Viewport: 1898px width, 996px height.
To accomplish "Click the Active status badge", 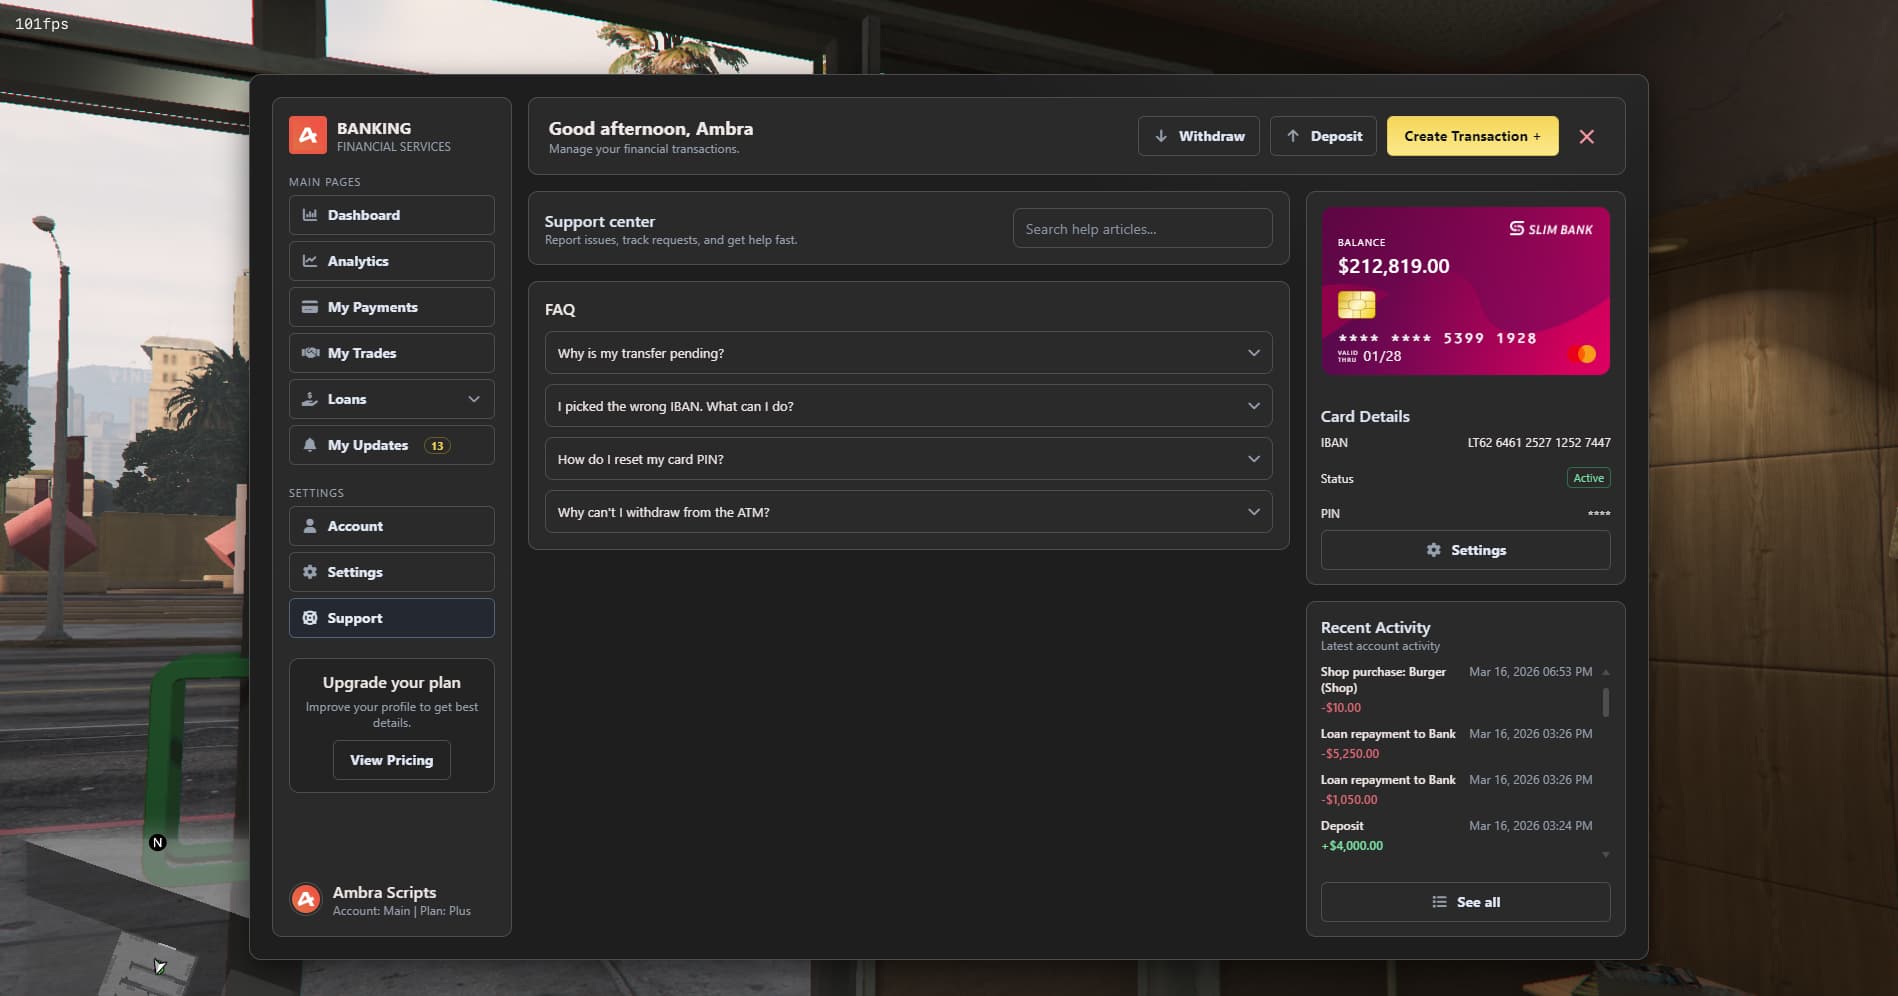I will click(x=1588, y=478).
